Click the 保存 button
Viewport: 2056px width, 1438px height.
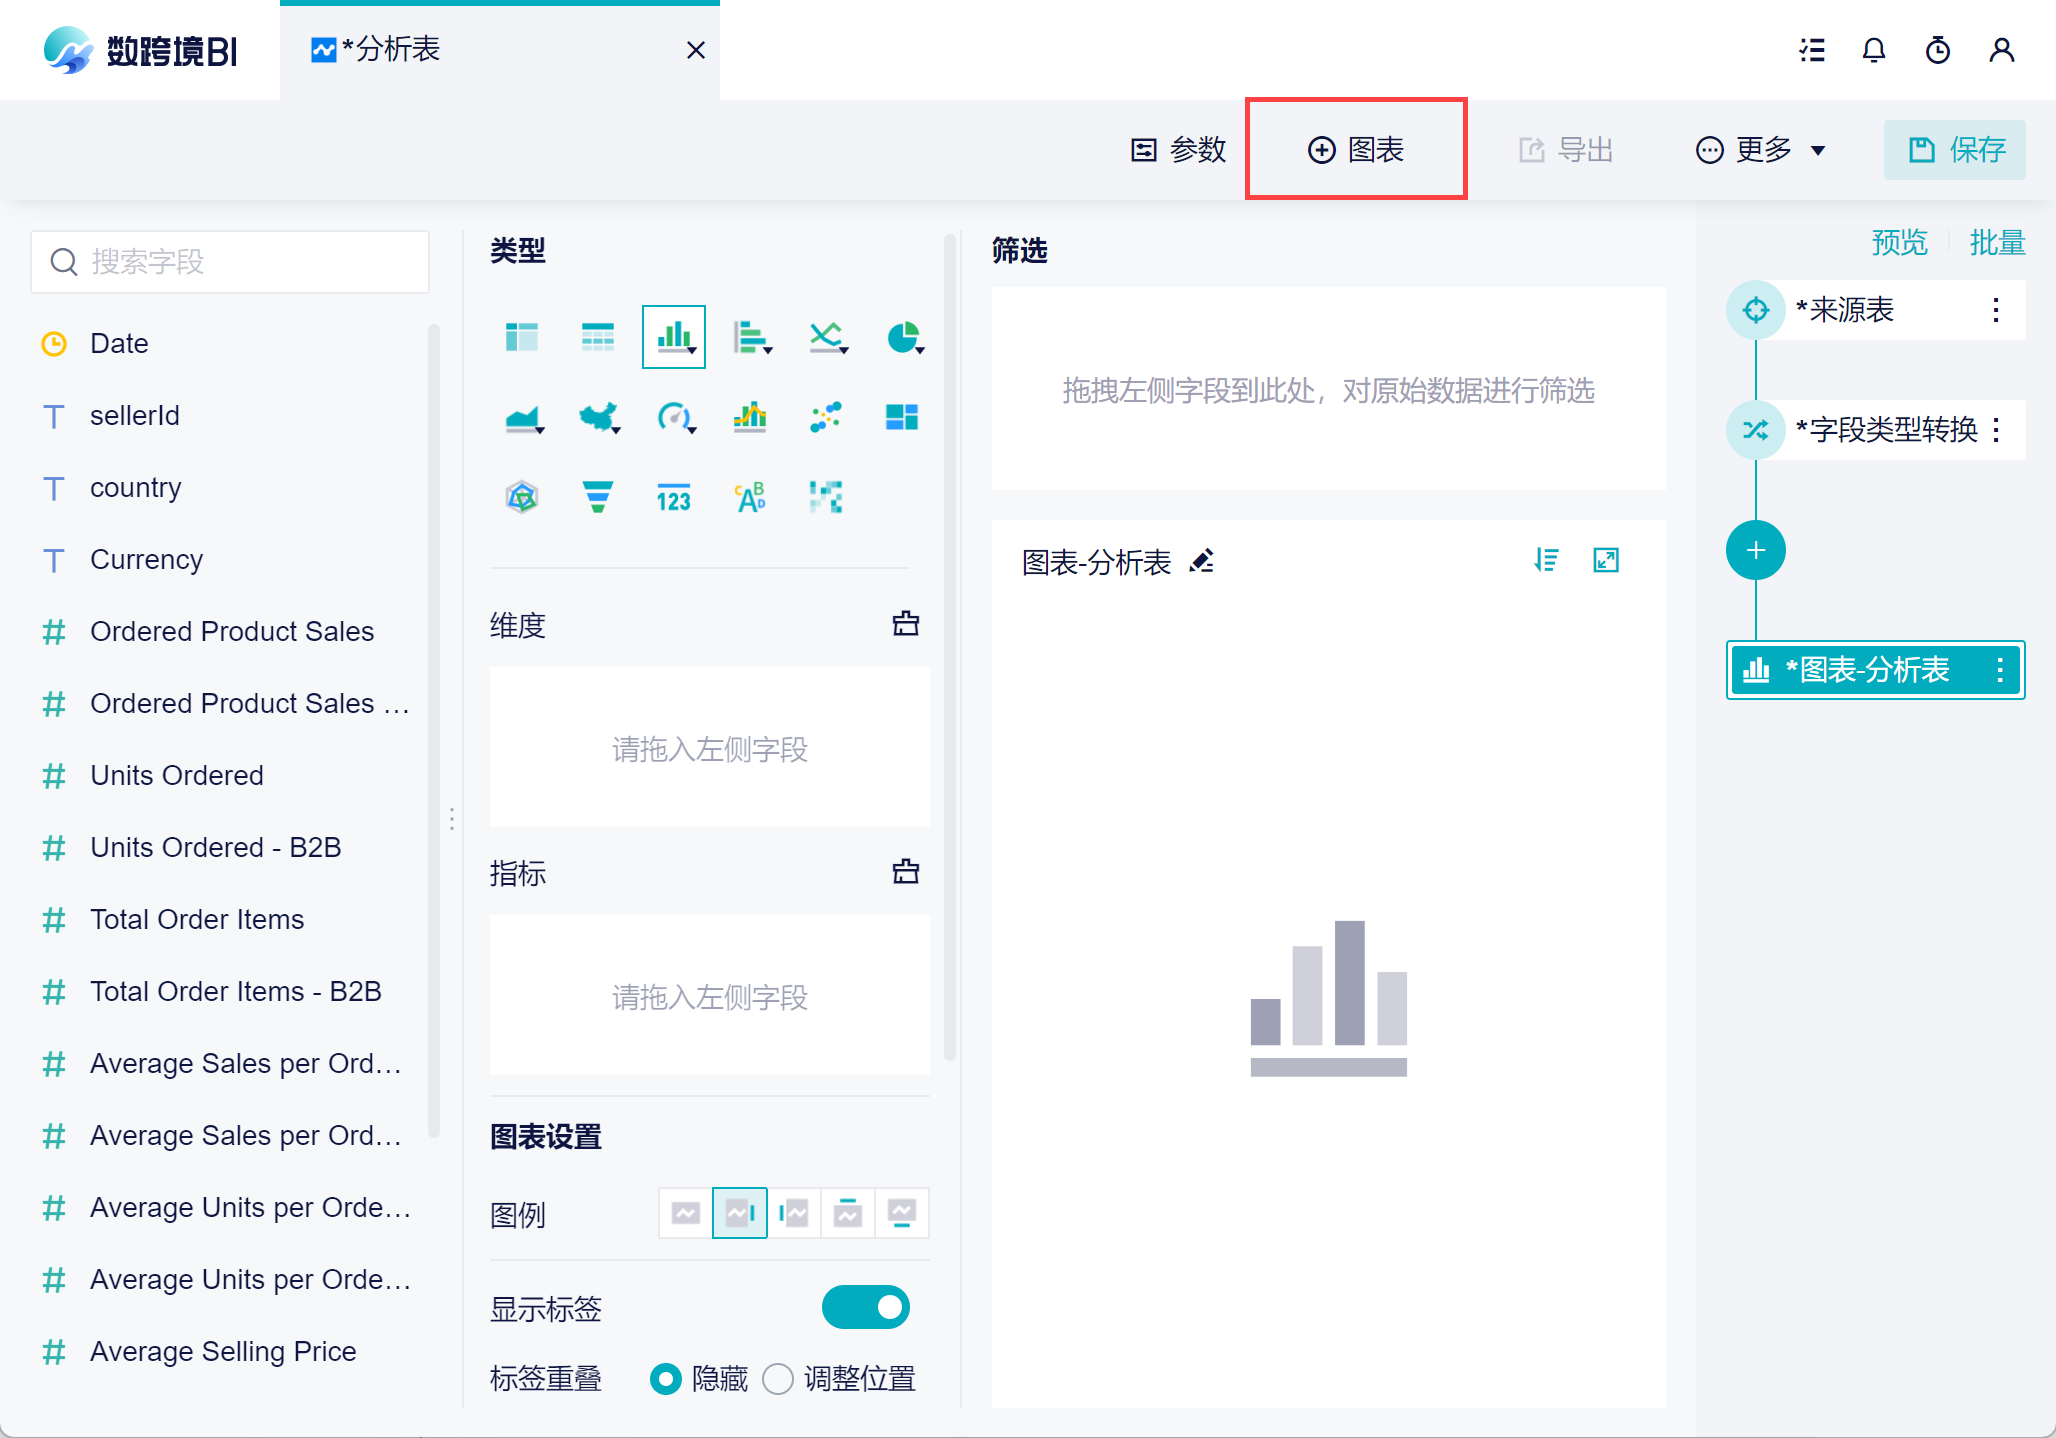tap(1955, 150)
